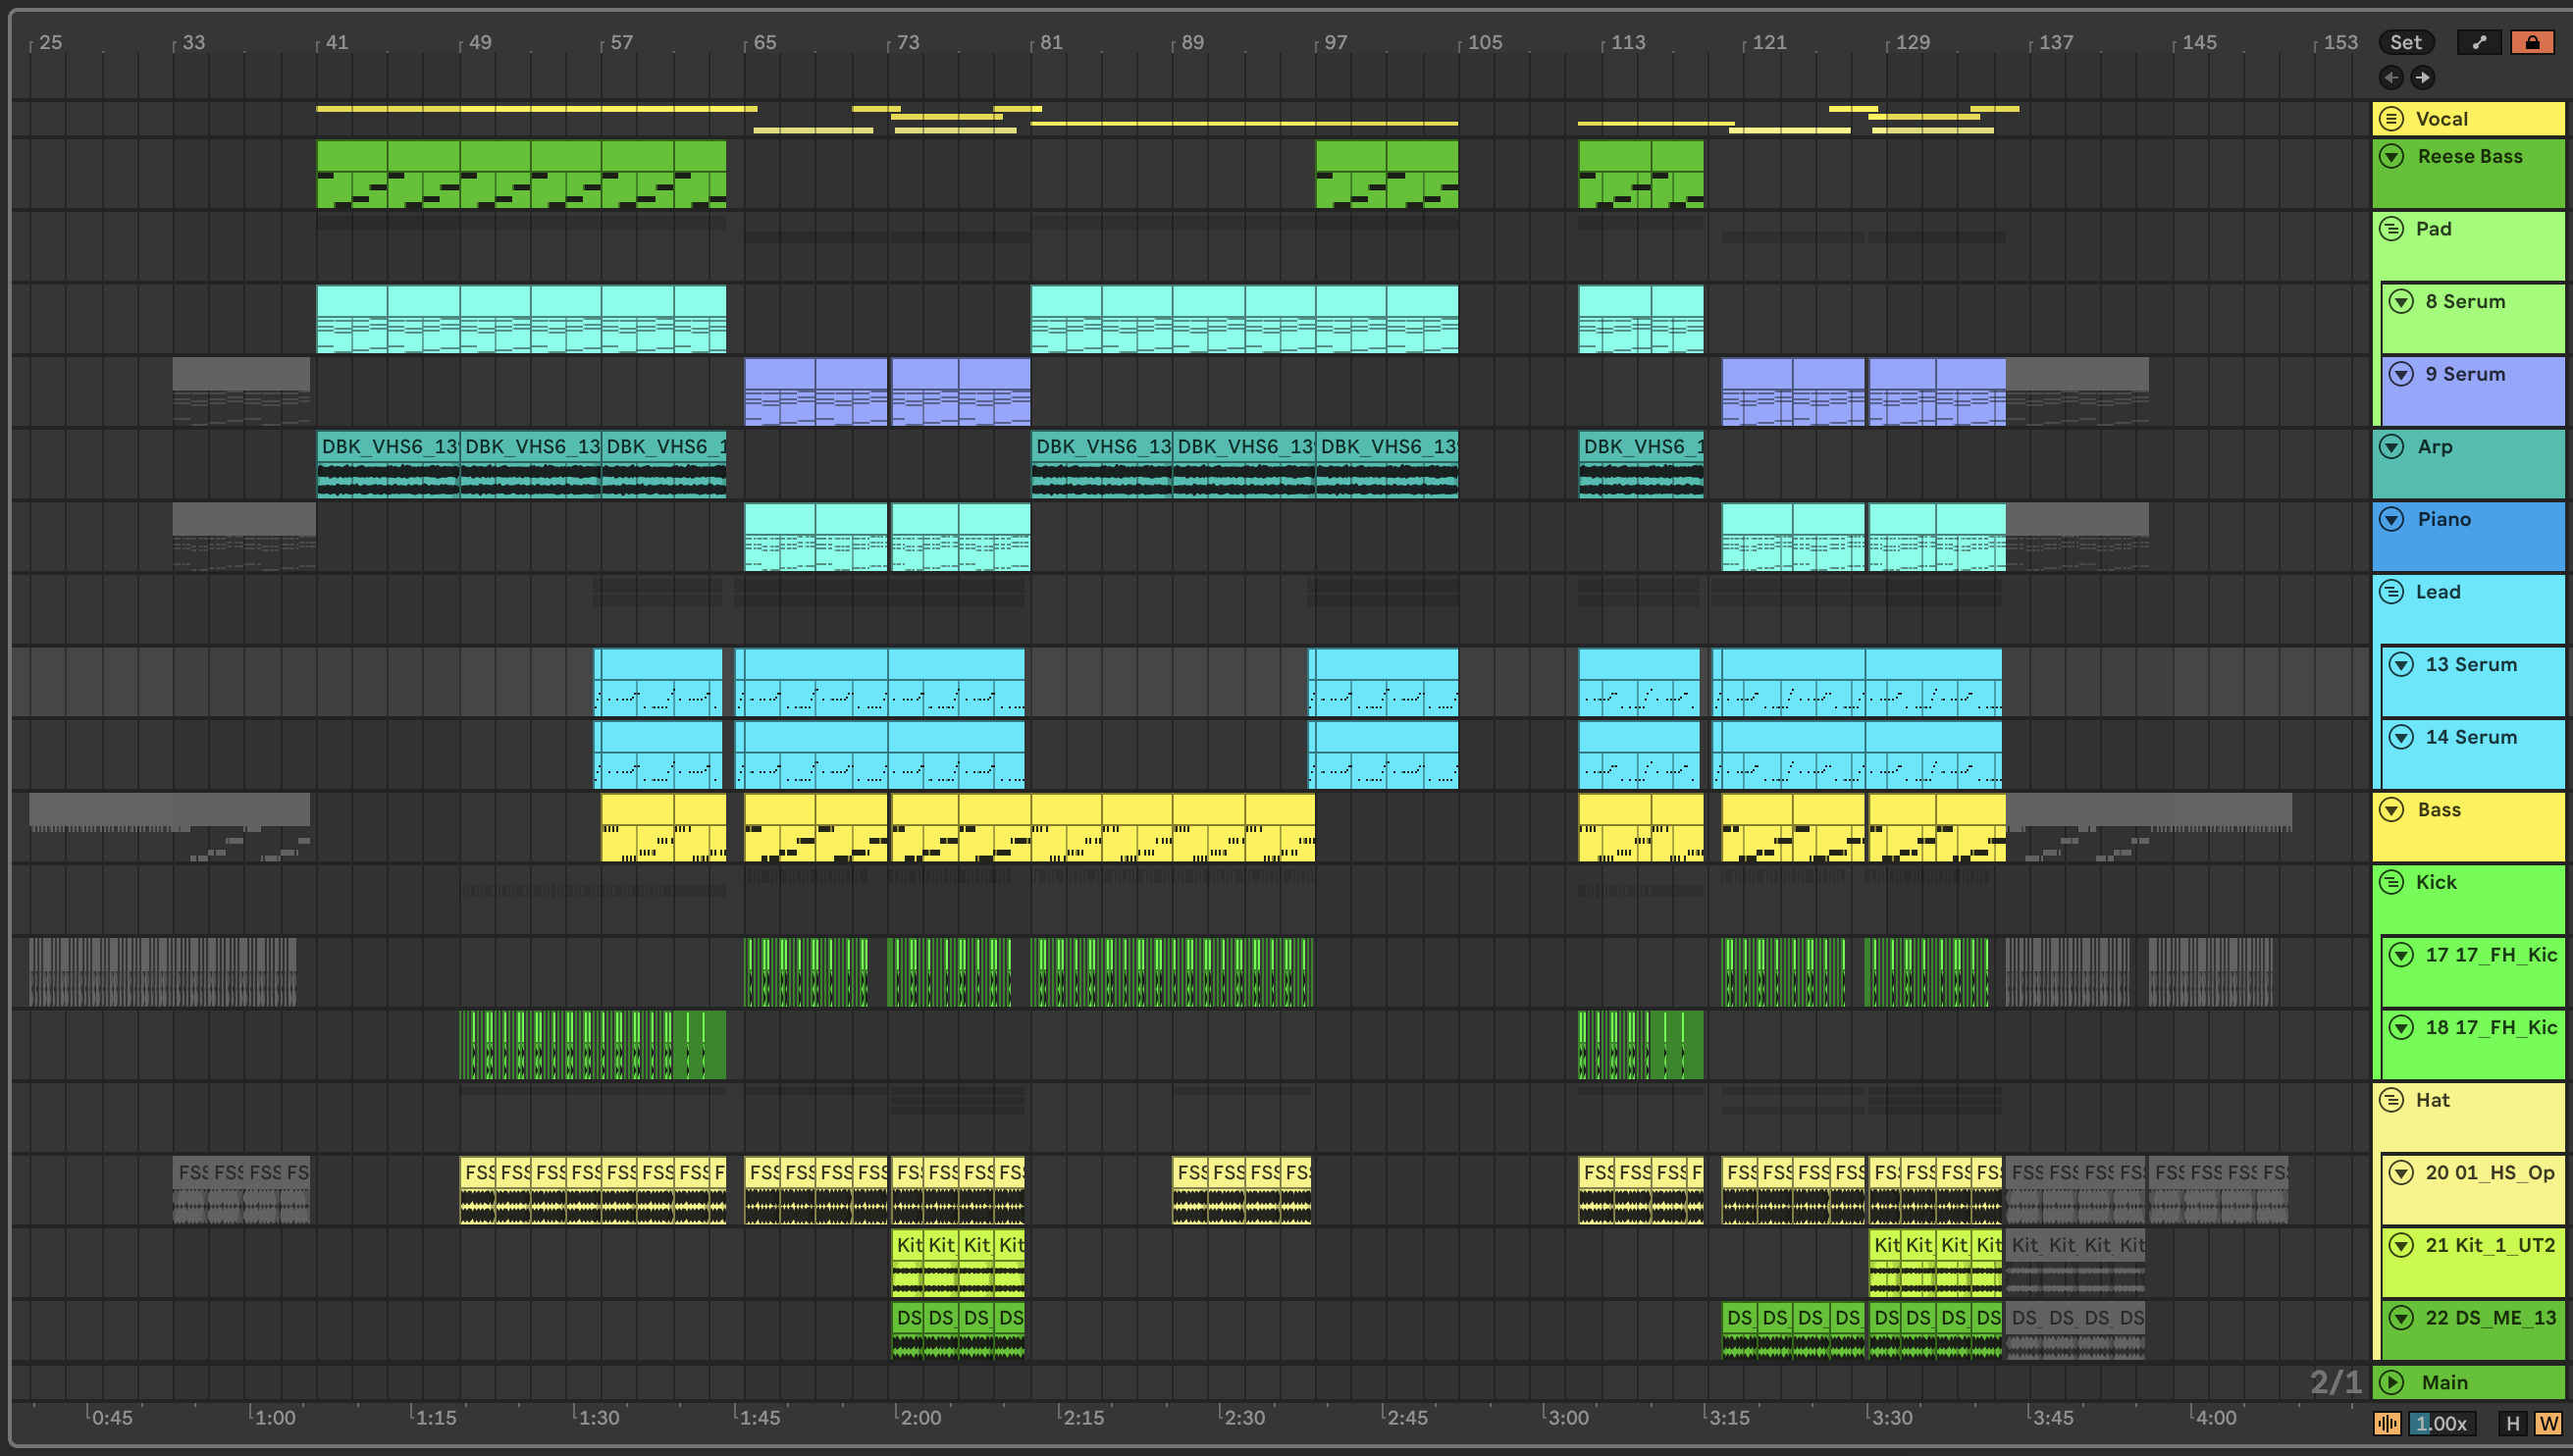The width and height of the screenshot is (2573, 1456).
Task: Click the 1.00x zoom level field
Action: [x=2442, y=1423]
